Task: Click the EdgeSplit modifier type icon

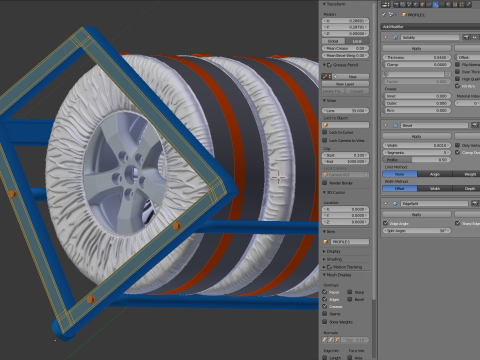Action: pyautogui.click(x=395, y=203)
